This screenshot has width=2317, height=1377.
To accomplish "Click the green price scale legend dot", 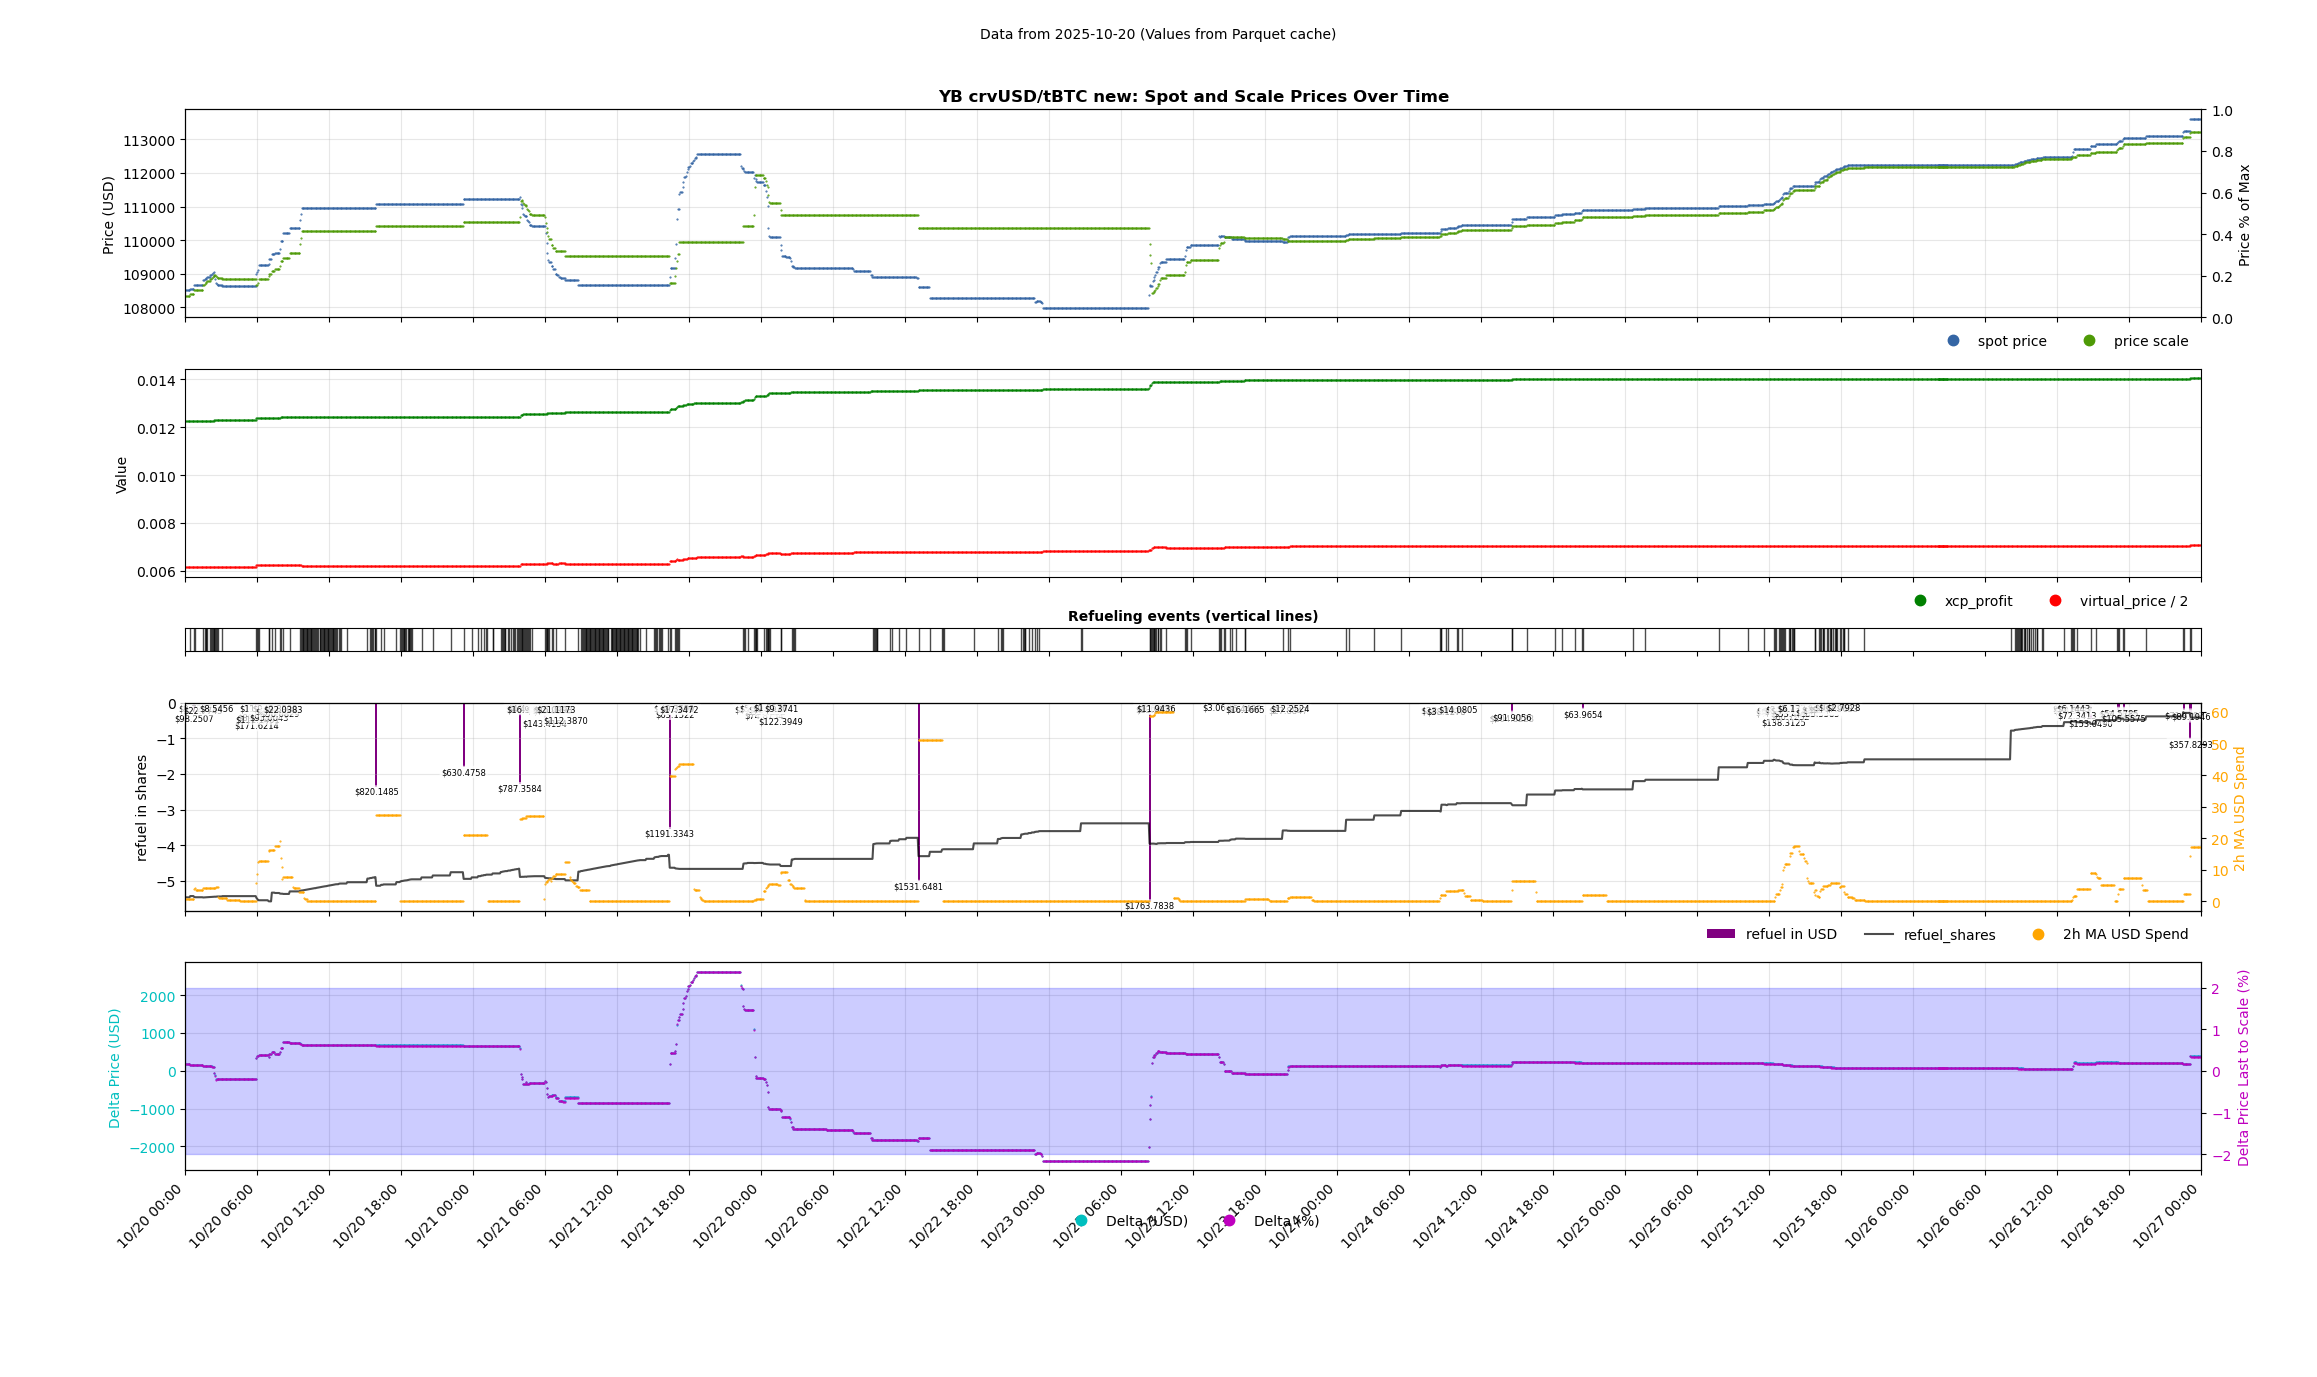I will pos(2089,341).
